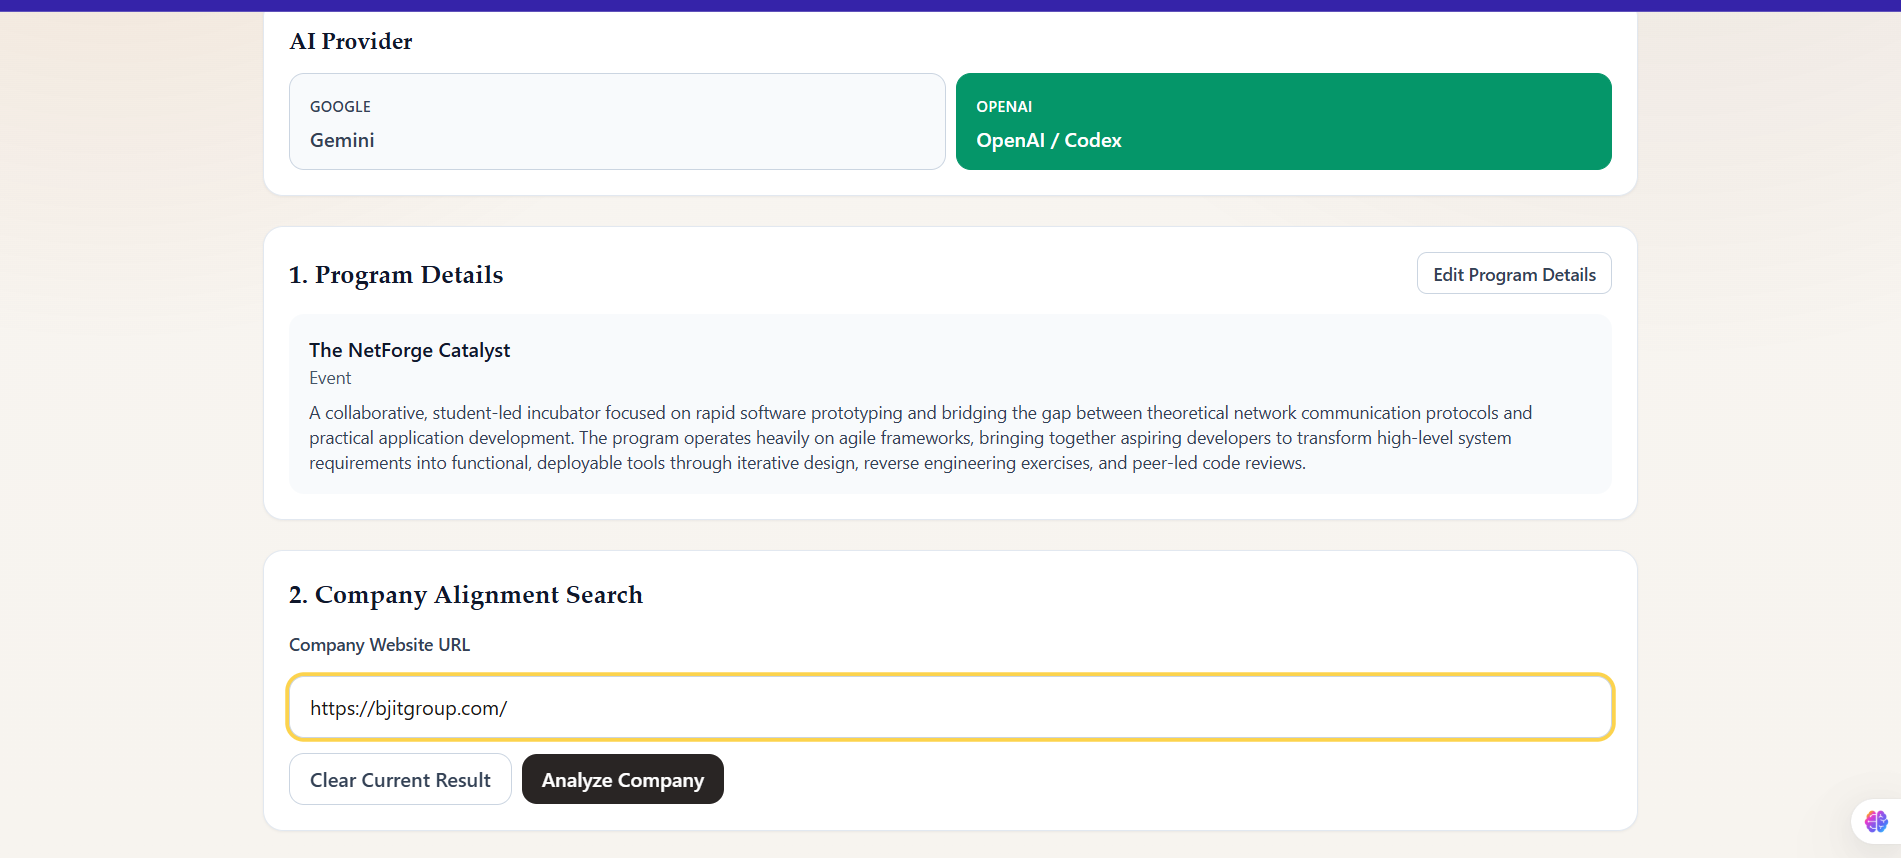The height and width of the screenshot is (858, 1901).
Task: Click the '2. Company Alignment Search' heading
Action: tap(466, 595)
